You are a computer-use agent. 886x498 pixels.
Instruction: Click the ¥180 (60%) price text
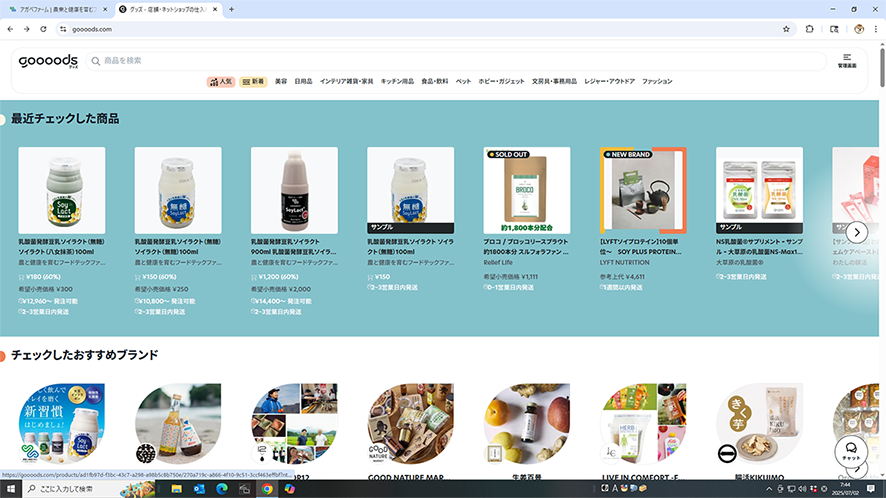(x=44, y=277)
